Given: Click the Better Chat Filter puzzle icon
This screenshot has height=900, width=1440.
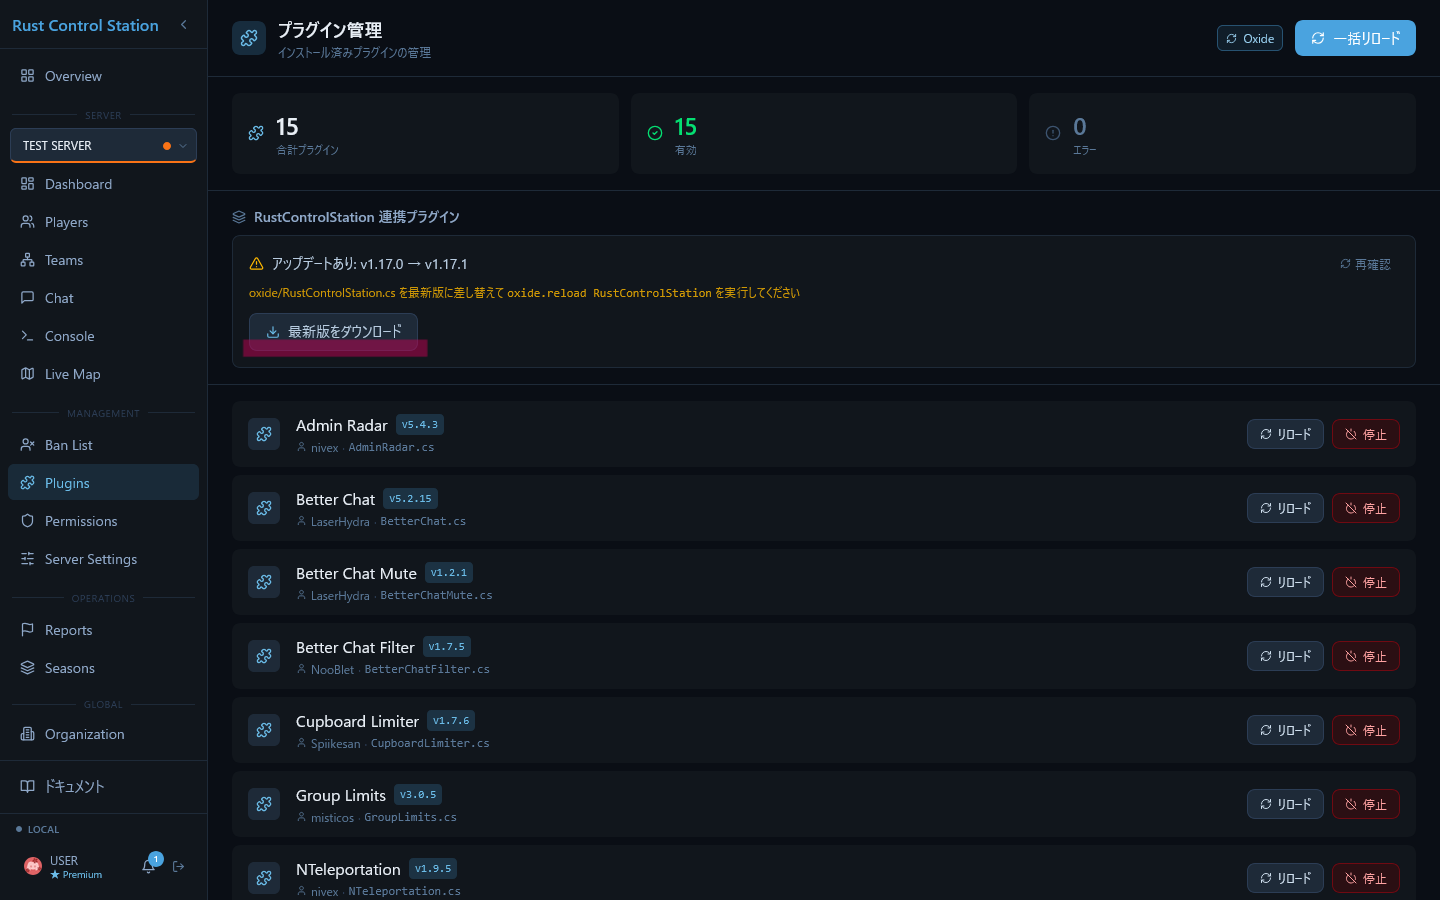Looking at the screenshot, I should coord(264,656).
